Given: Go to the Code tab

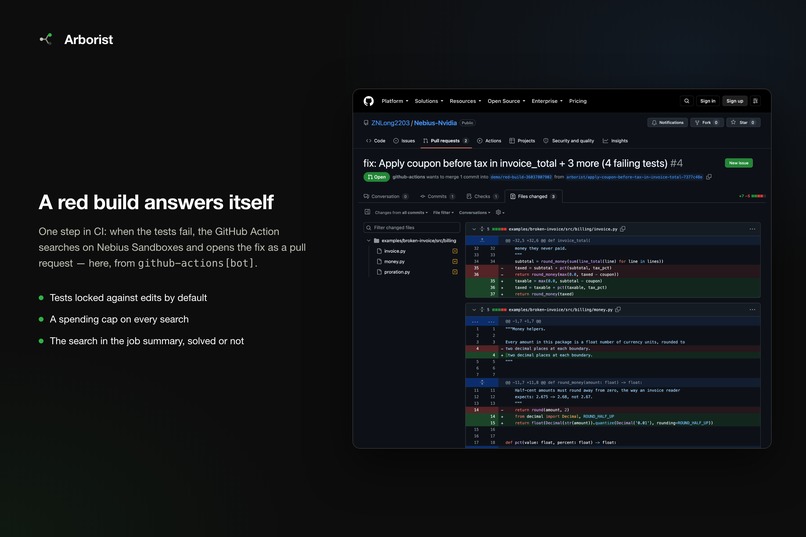Looking at the screenshot, I should 375,141.
